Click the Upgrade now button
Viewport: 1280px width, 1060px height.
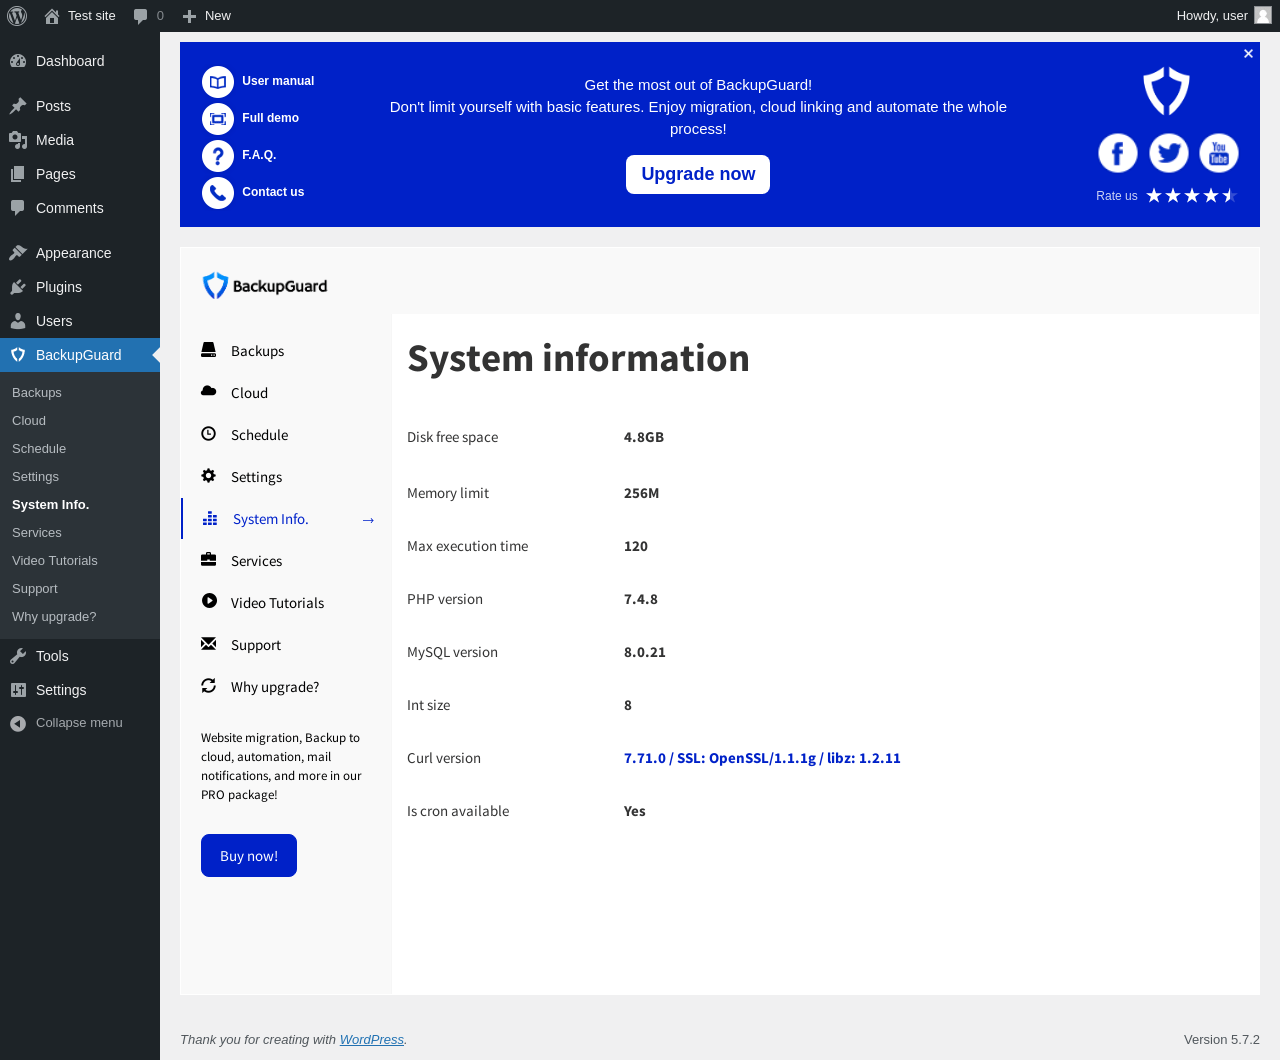pyautogui.click(x=698, y=174)
